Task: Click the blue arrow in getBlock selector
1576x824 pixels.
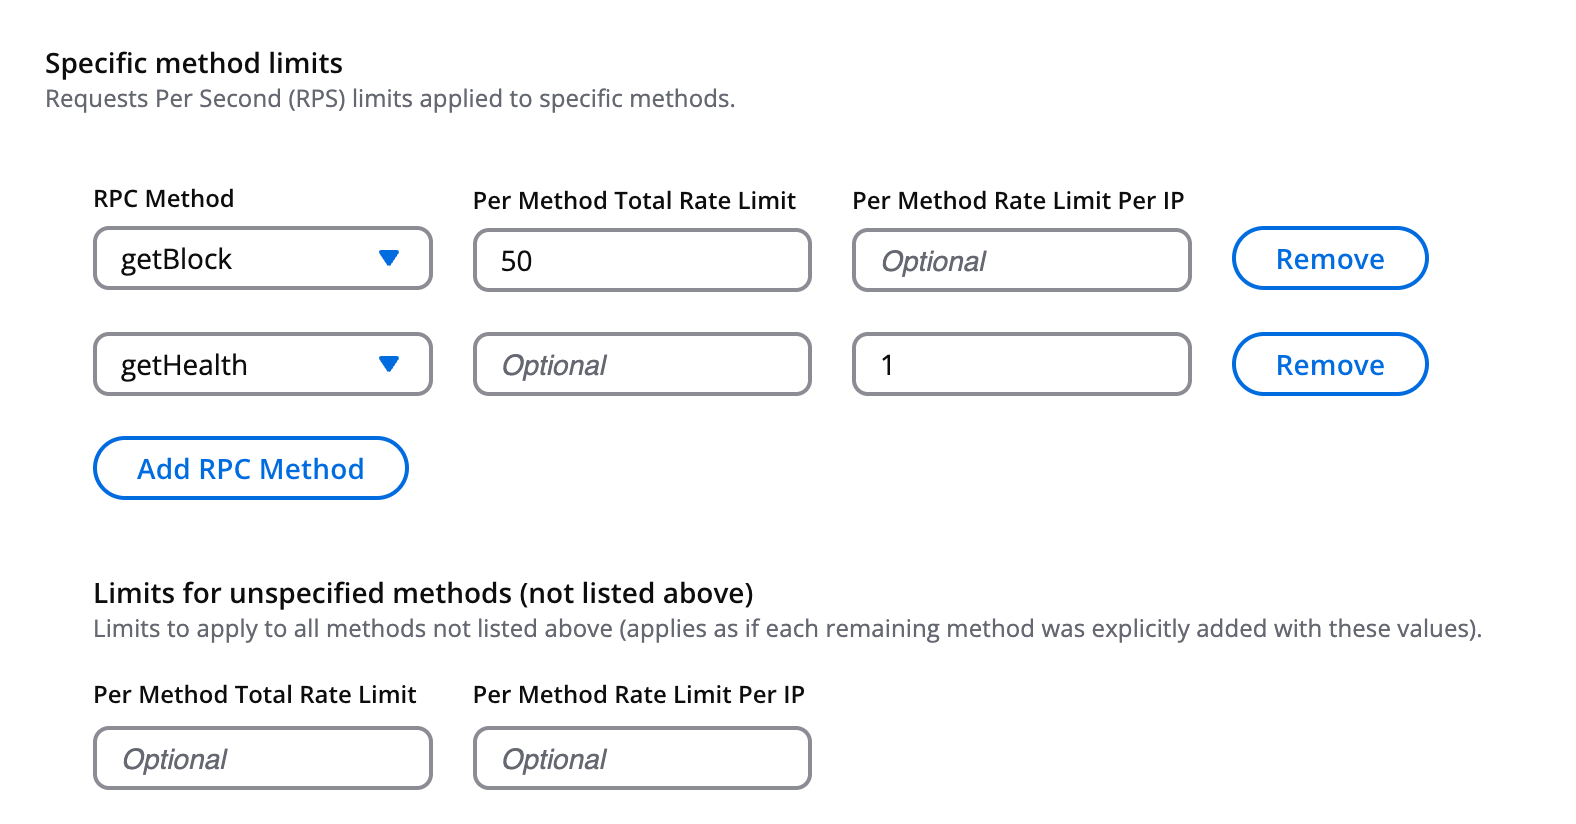Action: click(x=389, y=259)
